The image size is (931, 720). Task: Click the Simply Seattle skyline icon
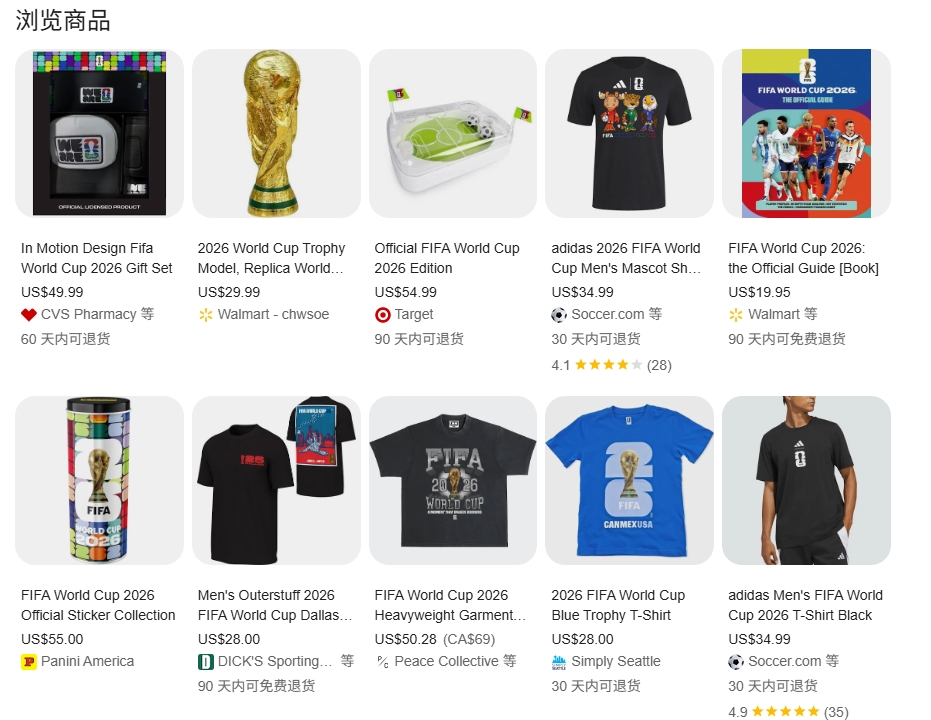pyautogui.click(x=559, y=662)
